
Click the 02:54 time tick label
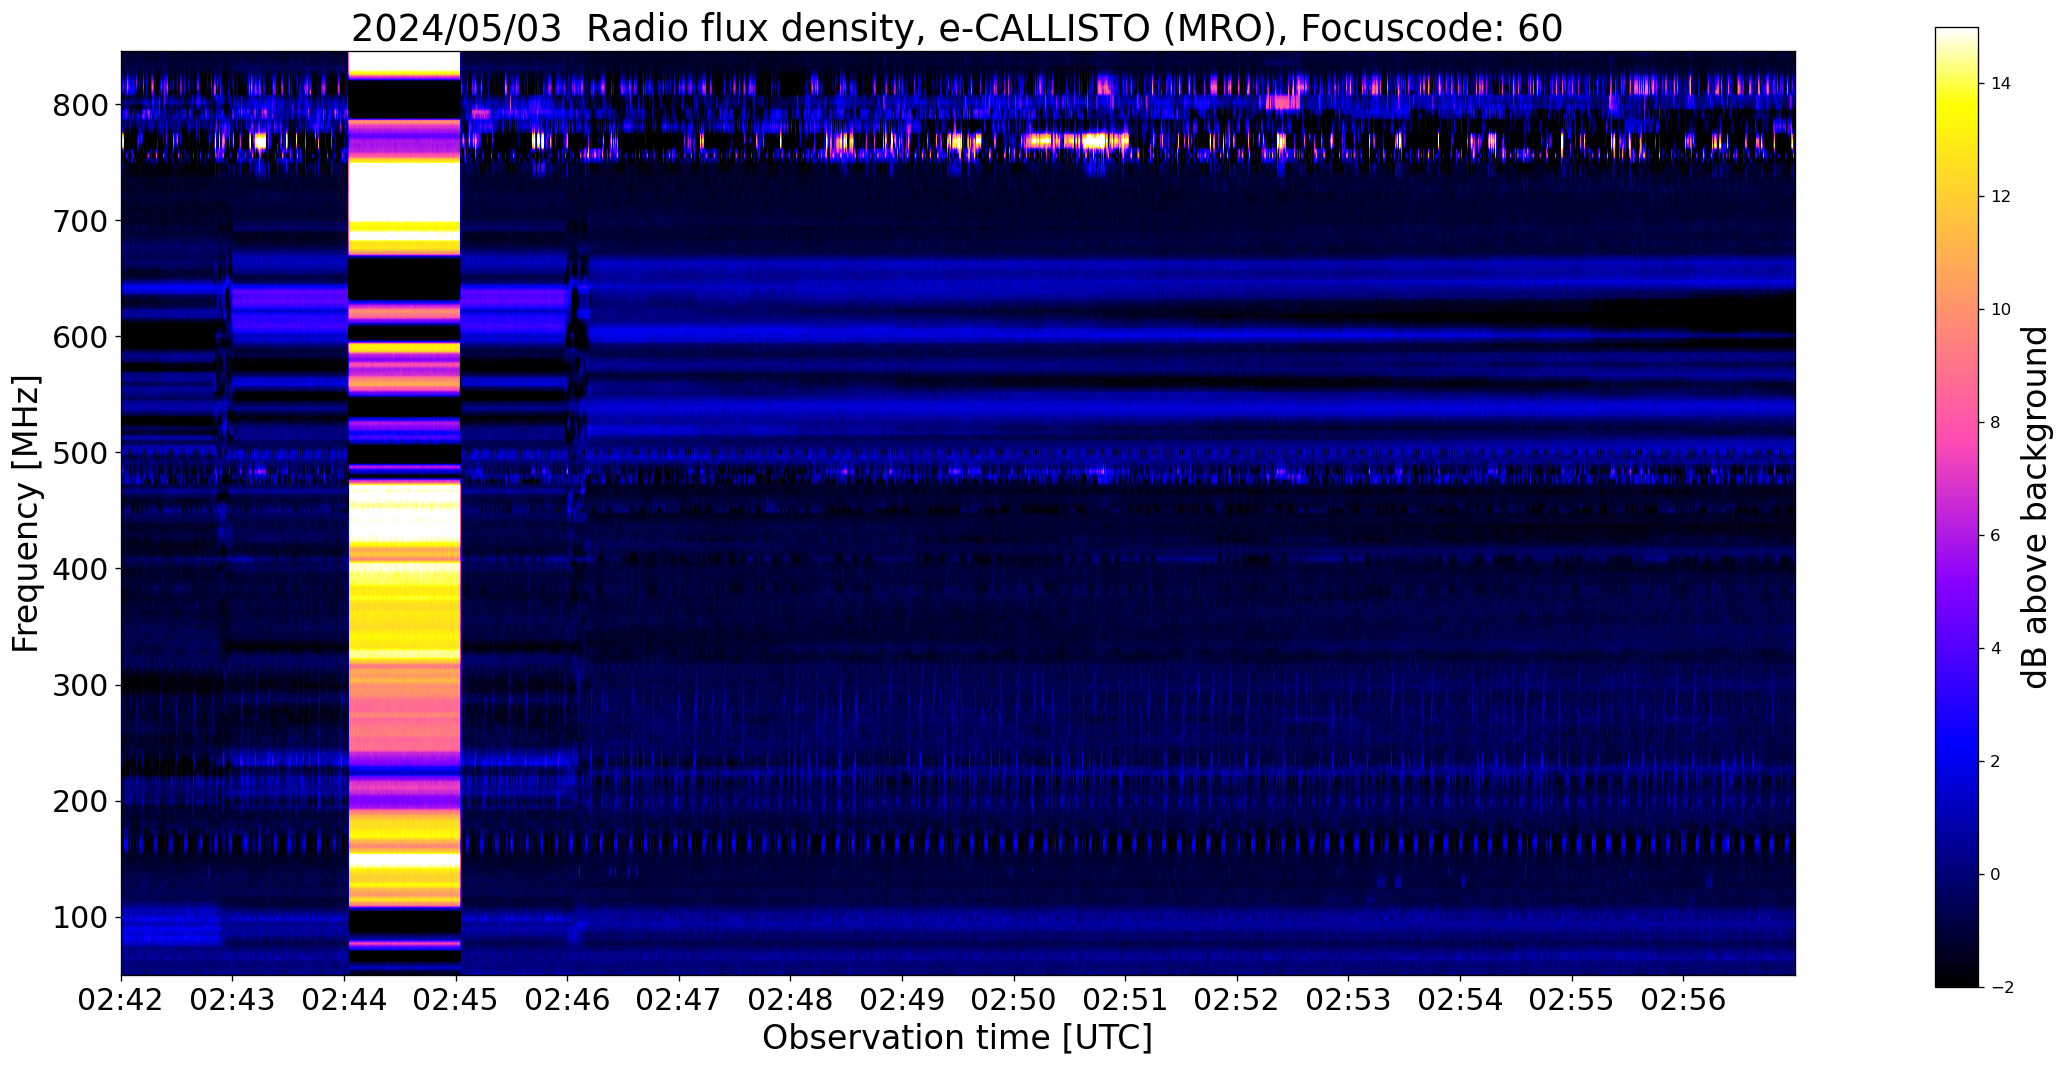[1461, 1000]
